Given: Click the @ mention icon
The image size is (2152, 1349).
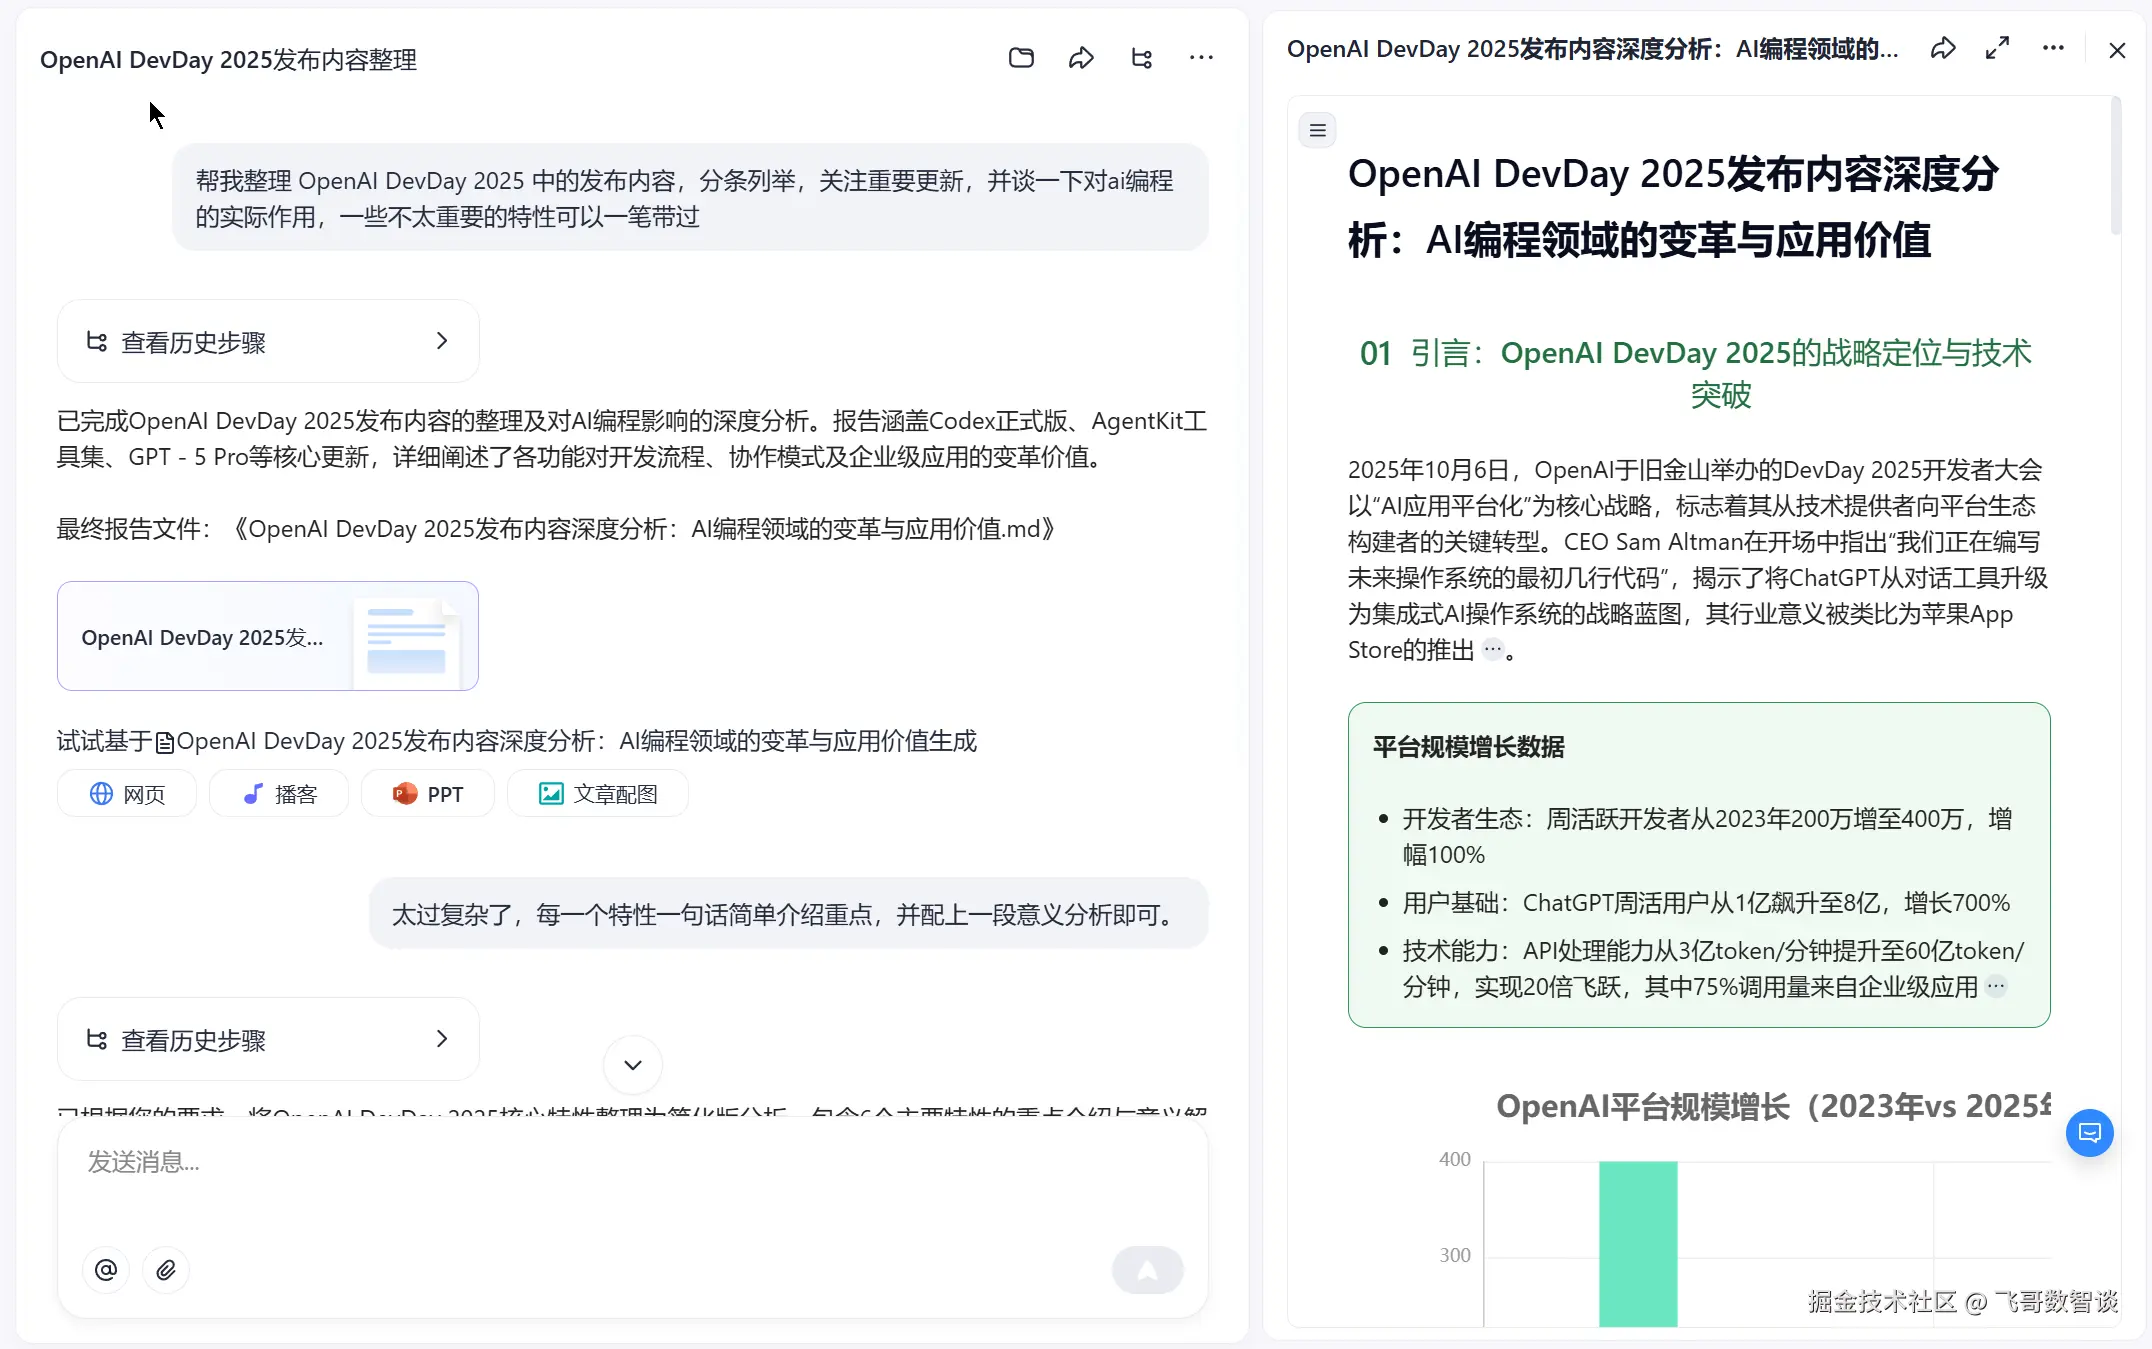Looking at the screenshot, I should [106, 1270].
